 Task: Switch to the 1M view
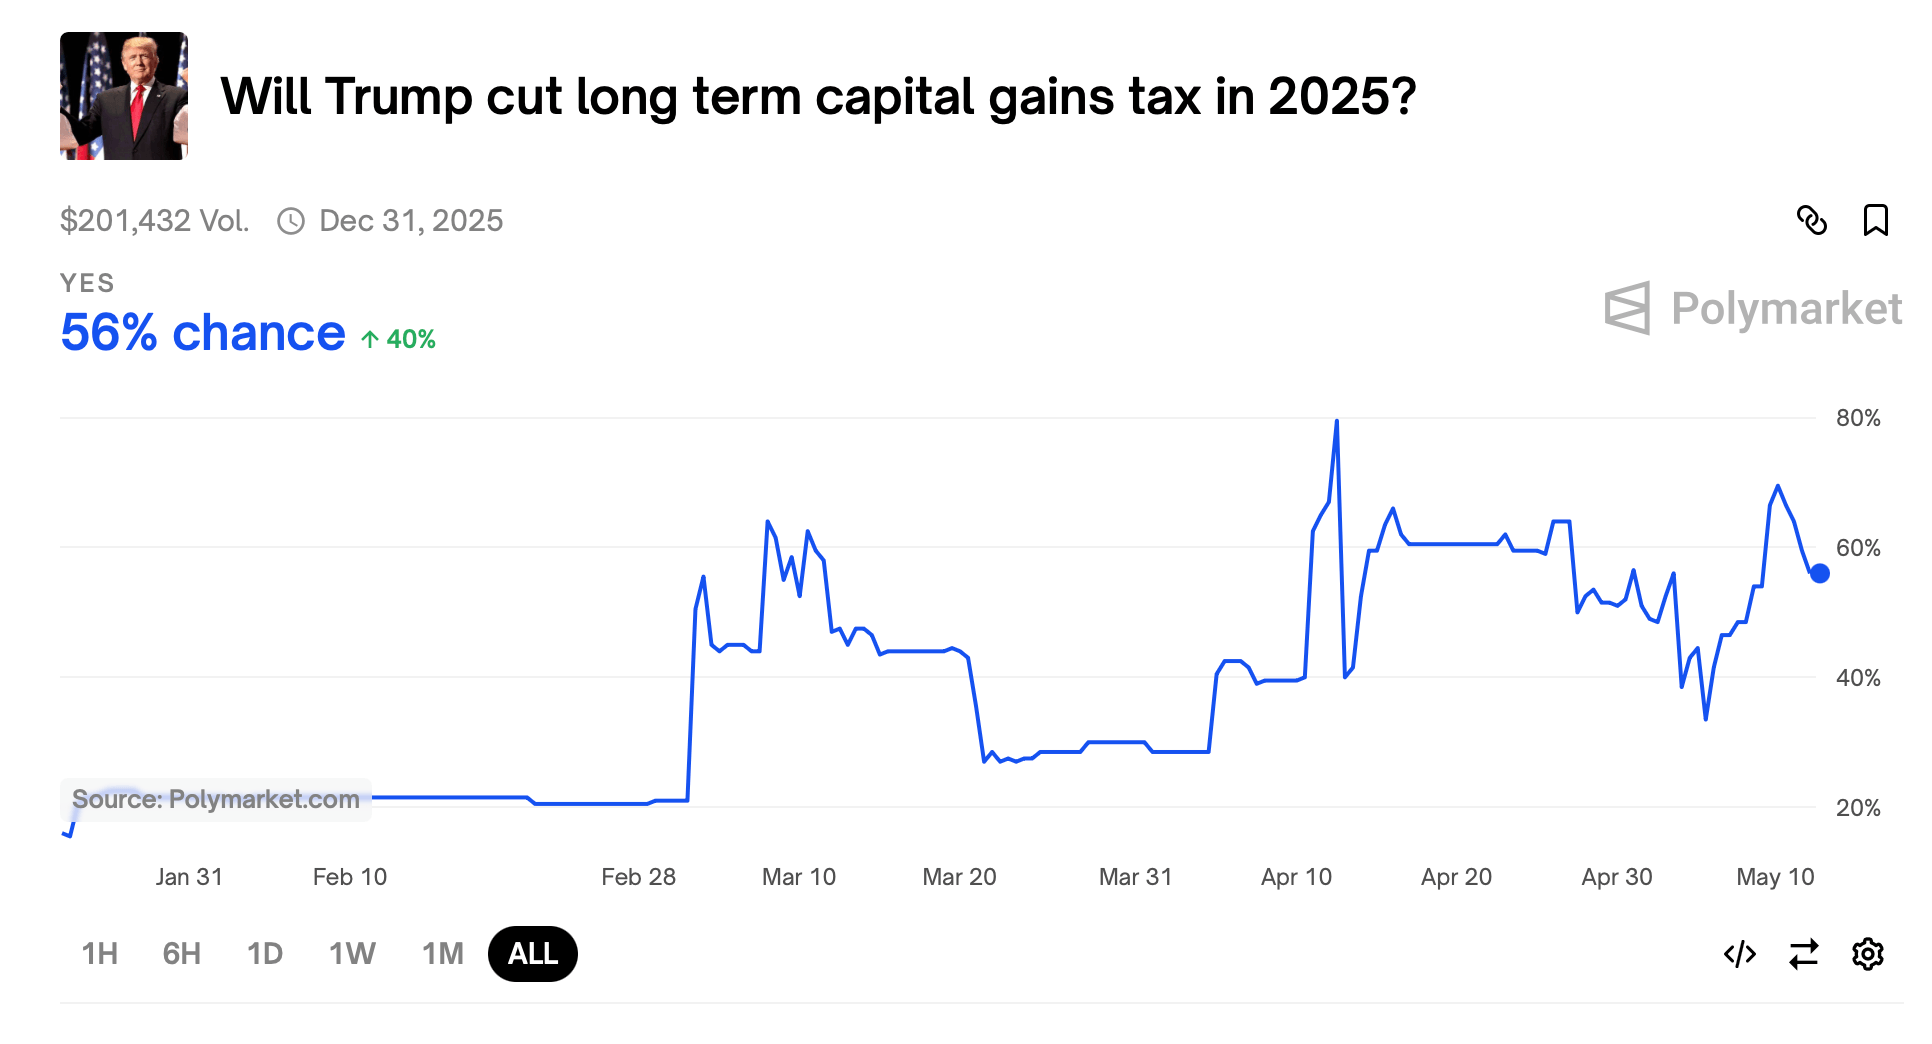coord(441,954)
